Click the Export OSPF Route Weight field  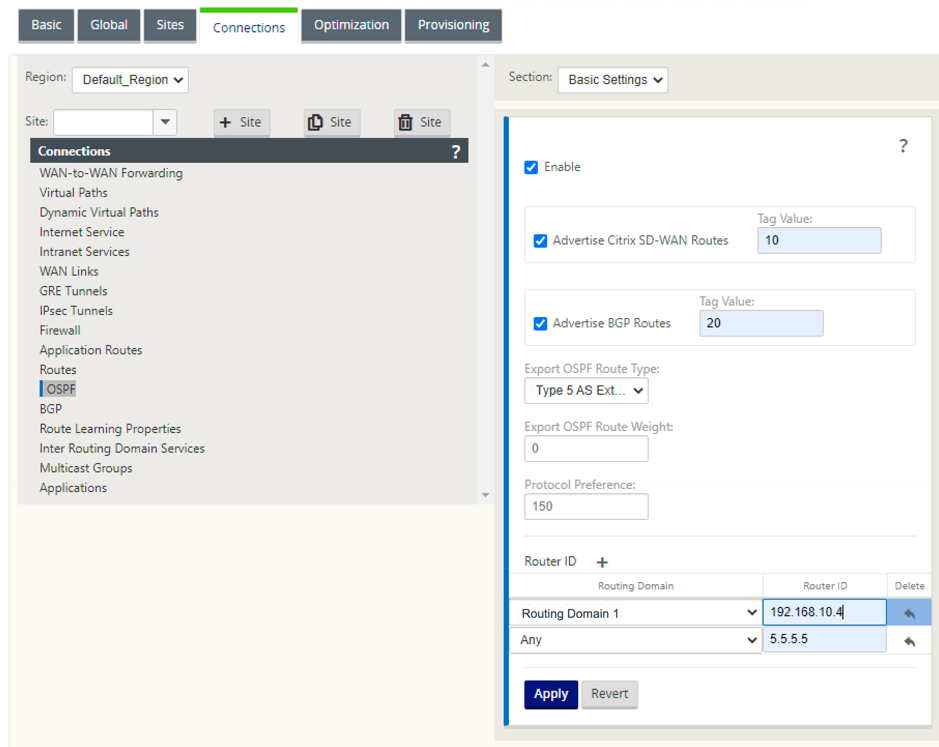586,449
